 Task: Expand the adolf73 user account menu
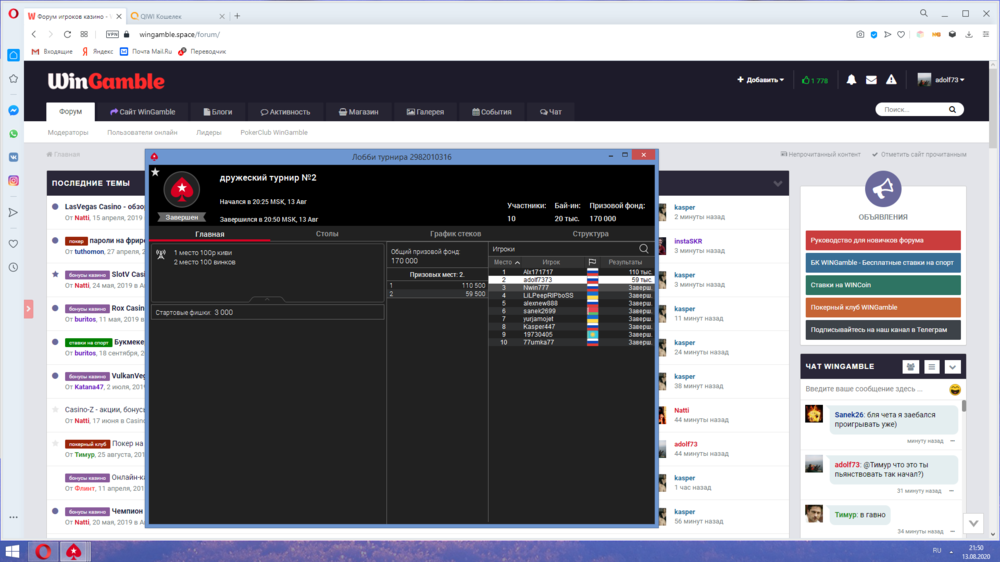[x=941, y=80]
